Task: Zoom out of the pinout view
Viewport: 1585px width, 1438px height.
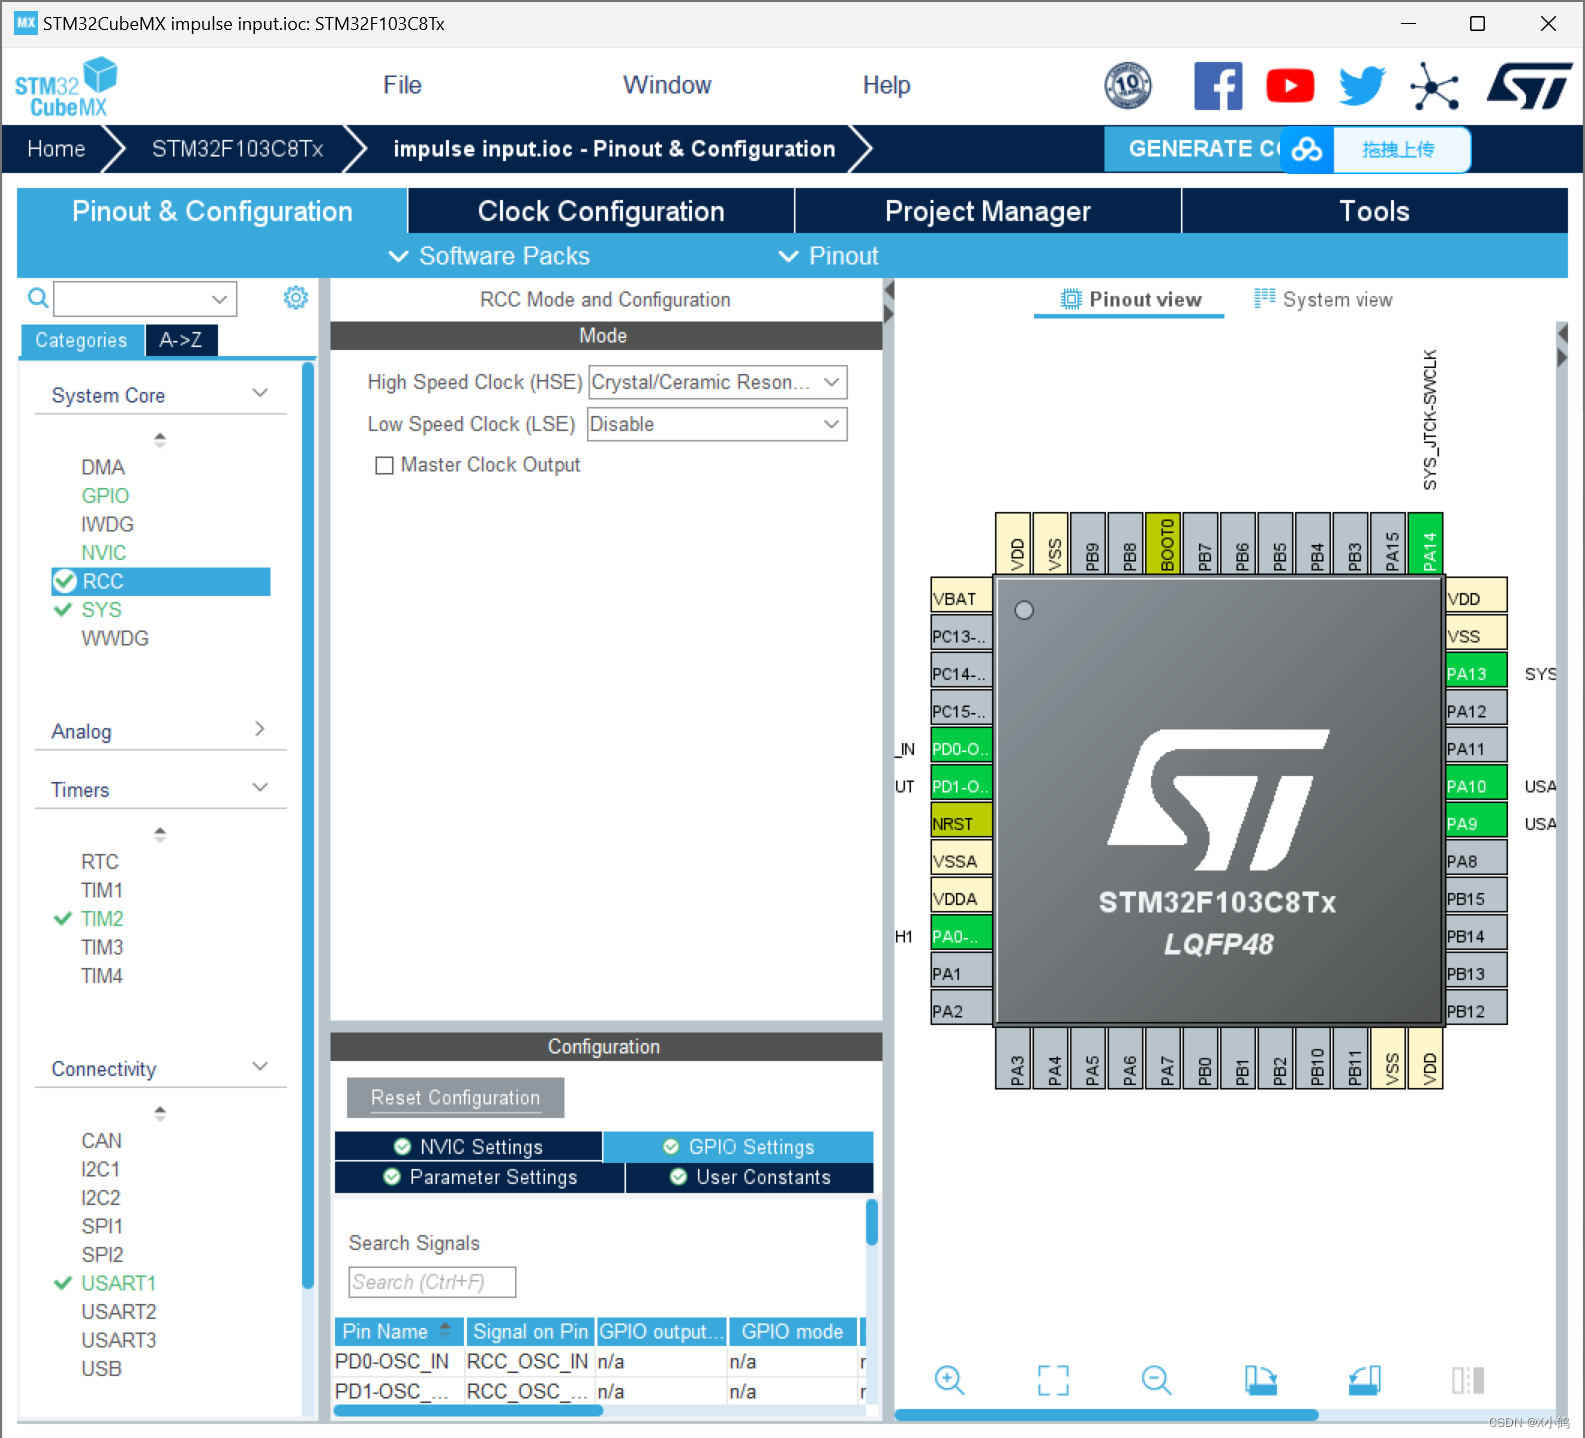Action: (x=1156, y=1381)
